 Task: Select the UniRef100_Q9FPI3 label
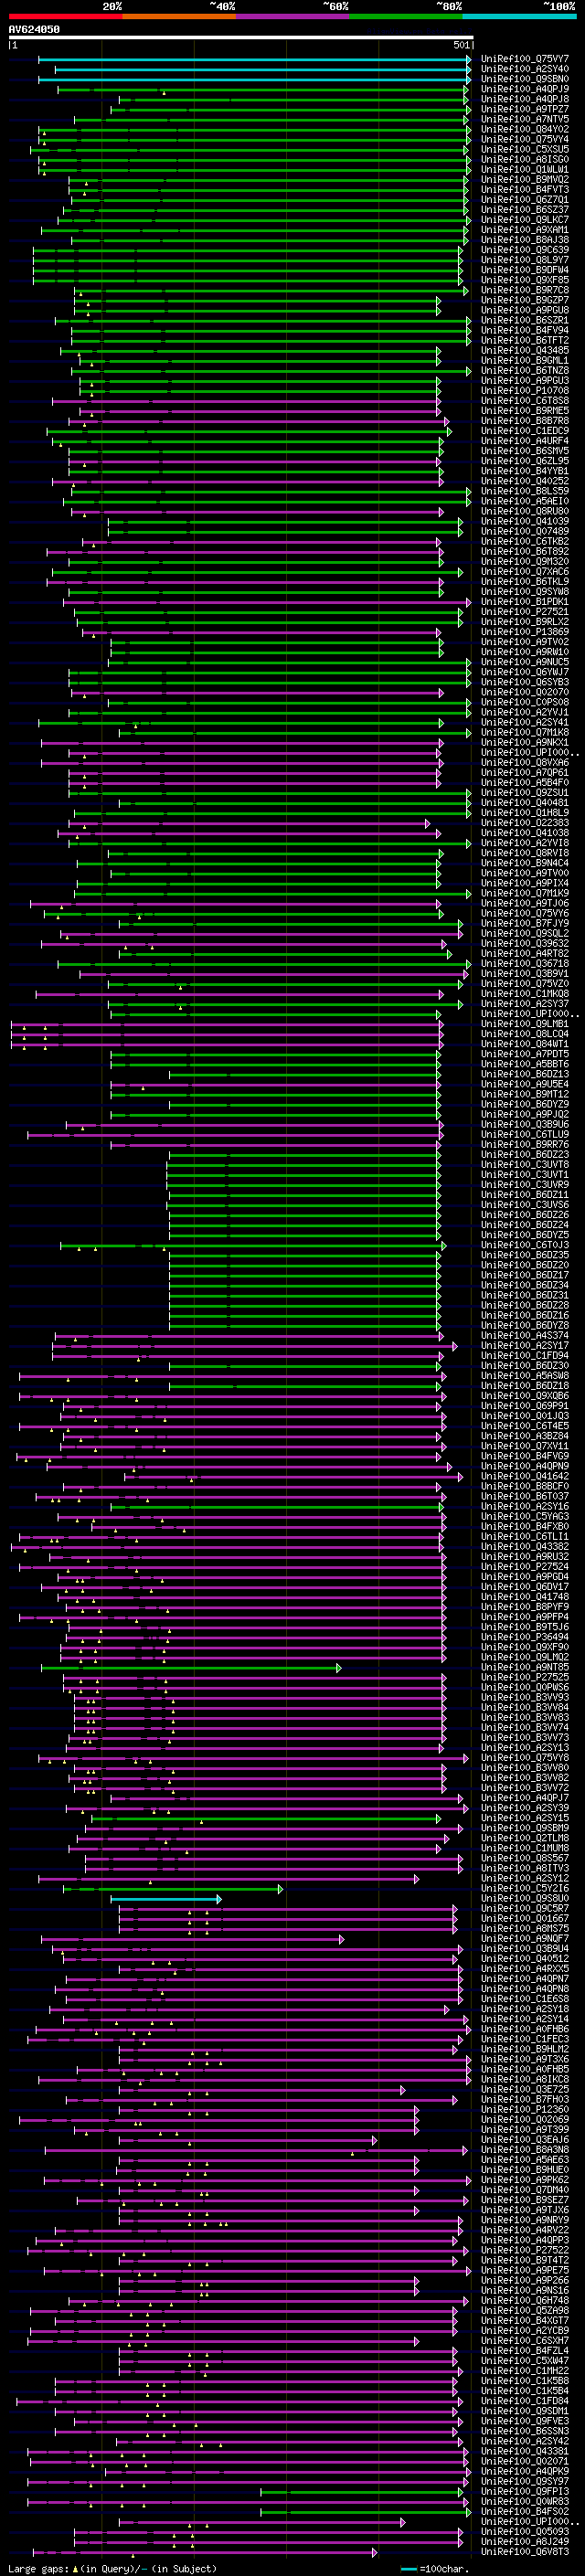(x=525, y=2491)
